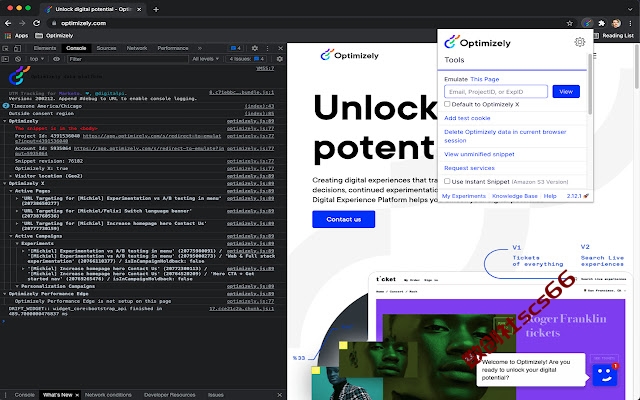Open the Knowledge Base link
Viewport: 640px width, 400px height.
[x=514, y=196]
